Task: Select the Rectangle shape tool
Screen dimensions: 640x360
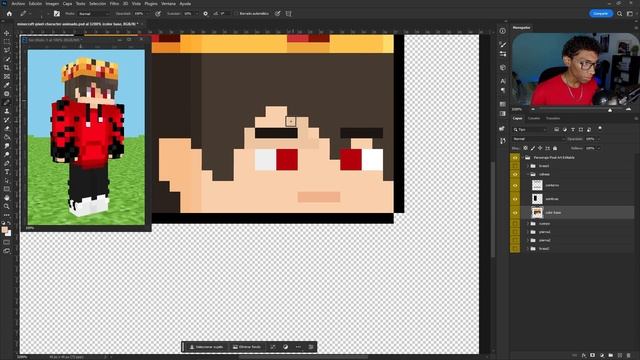Action: [x=7, y=189]
